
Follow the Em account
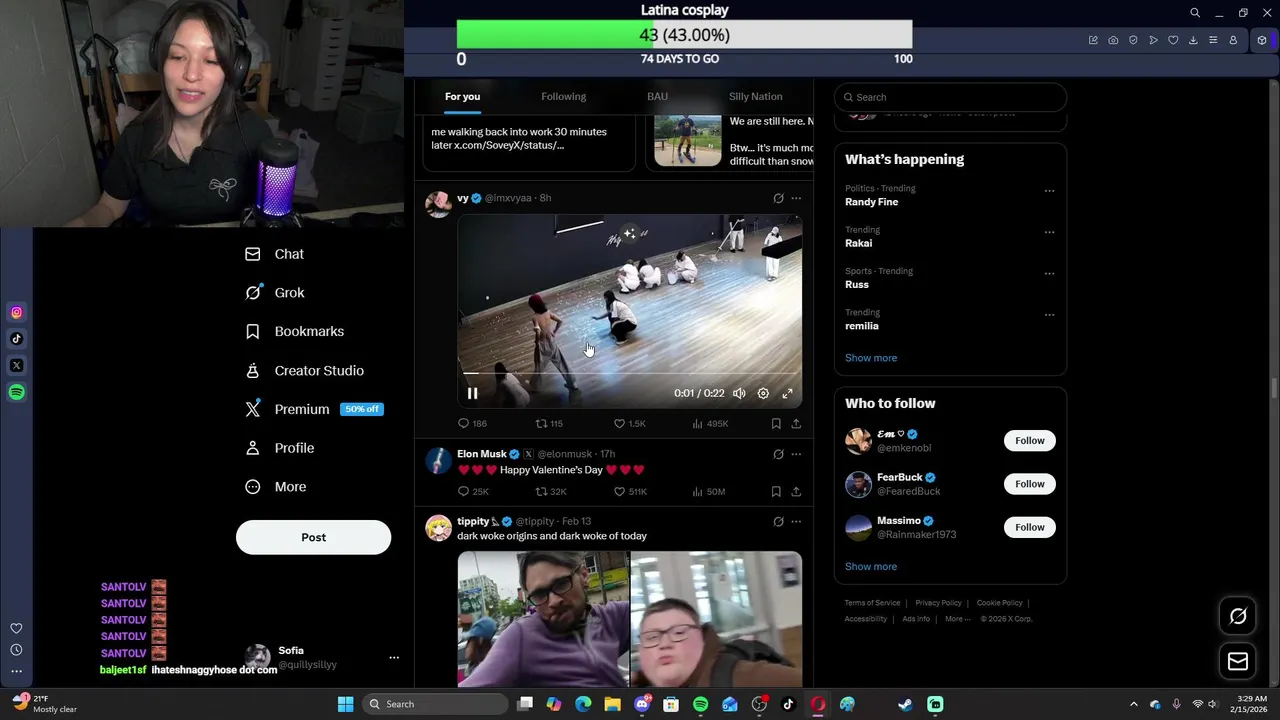pos(1029,441)
